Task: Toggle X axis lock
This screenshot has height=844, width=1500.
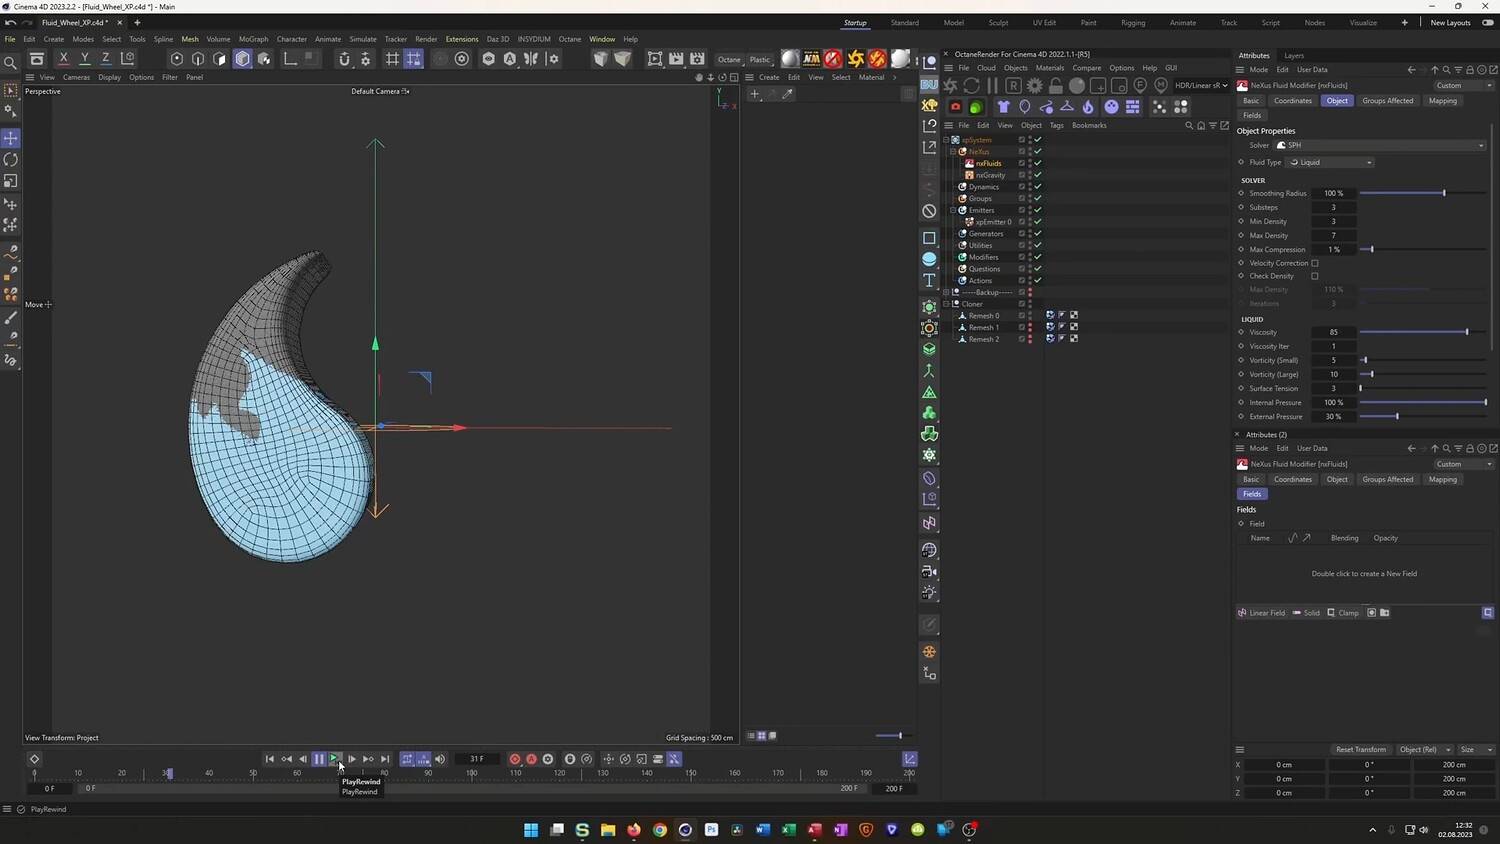Action: coord(64,59)
